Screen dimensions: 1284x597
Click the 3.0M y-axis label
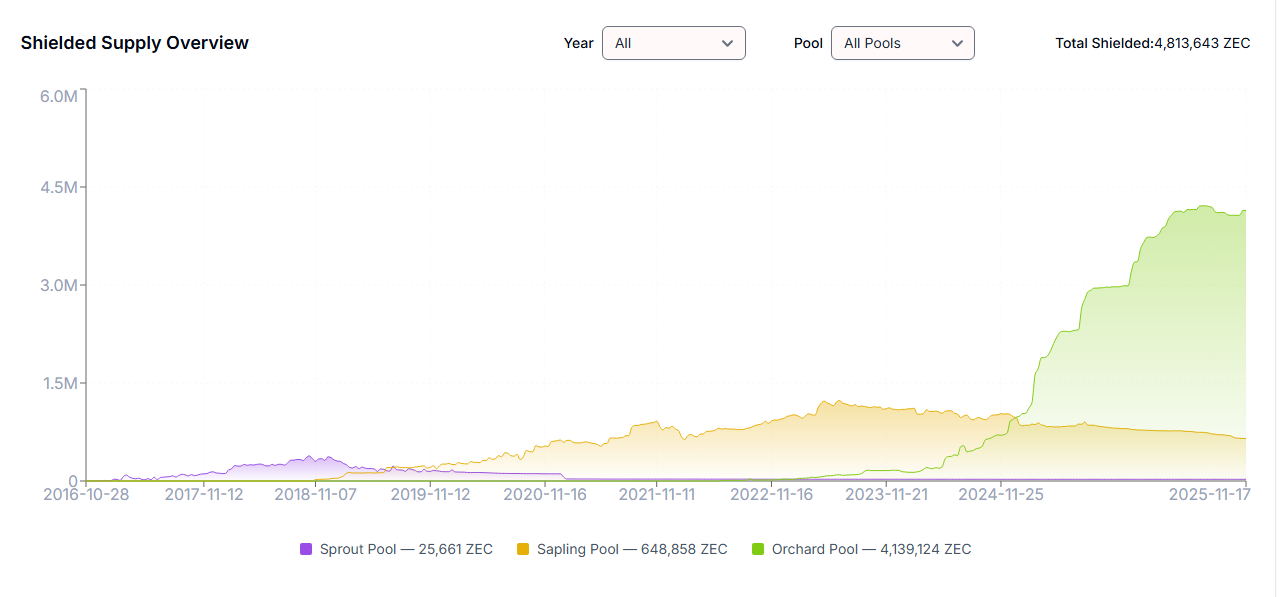click(58, 286)
